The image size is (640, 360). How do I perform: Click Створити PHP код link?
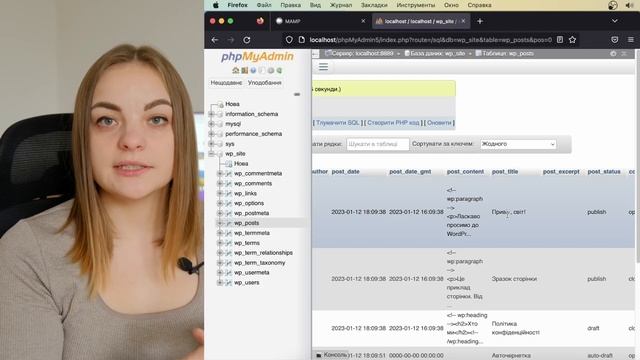point(393,123)
